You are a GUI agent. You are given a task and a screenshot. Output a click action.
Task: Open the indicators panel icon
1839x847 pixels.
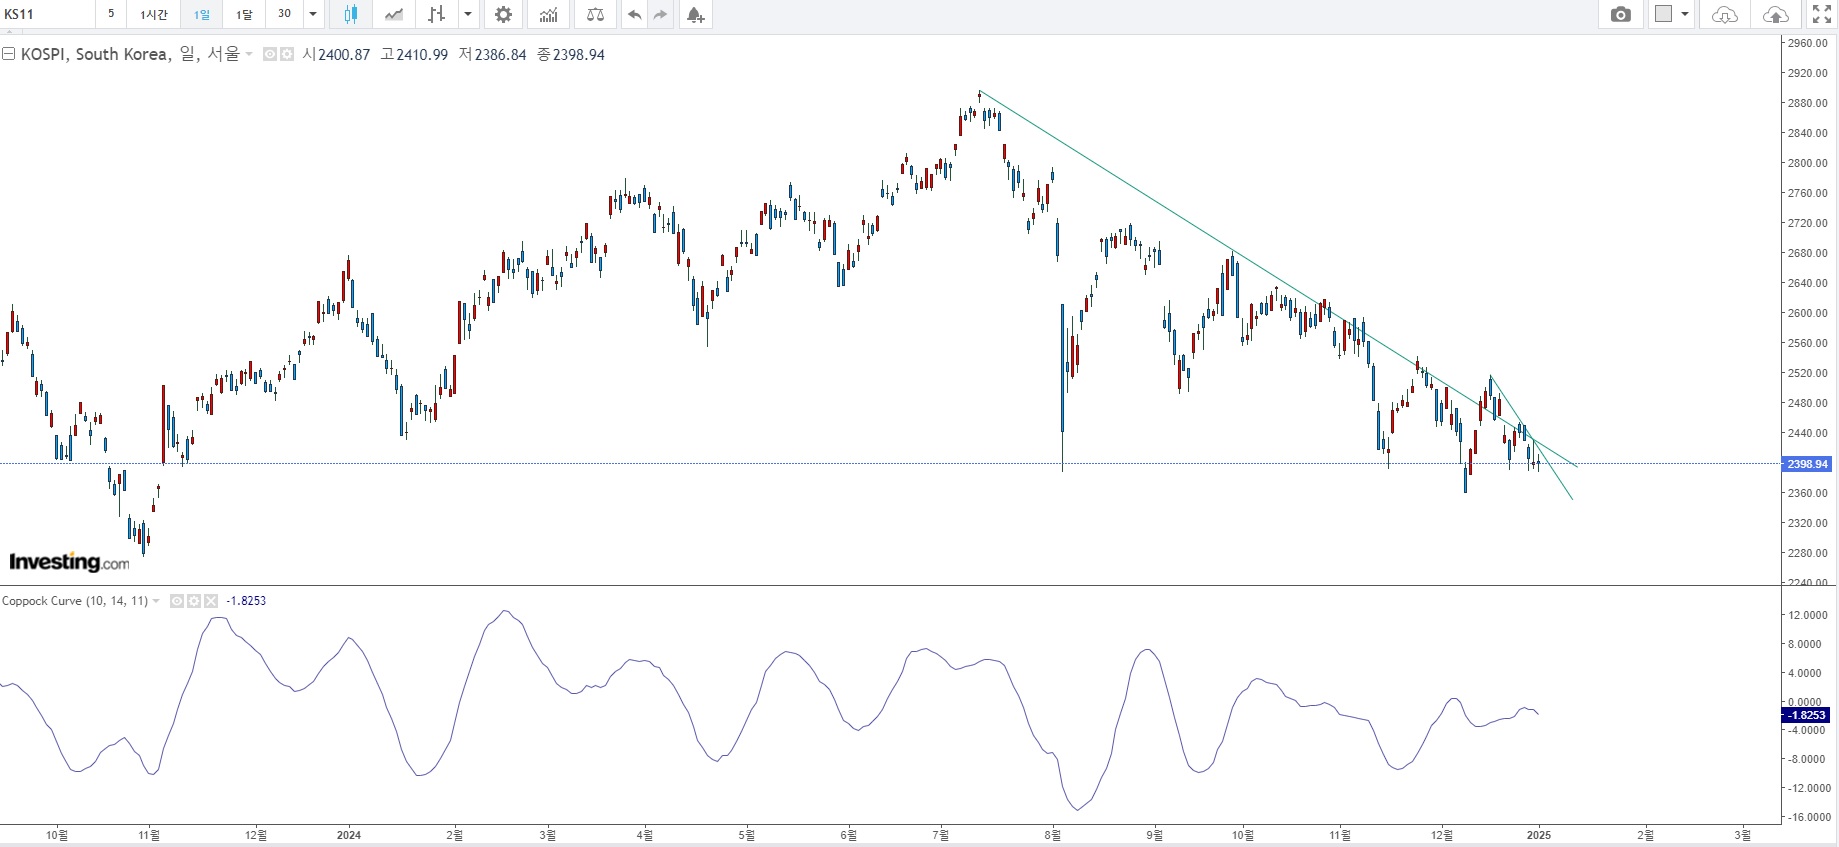tap(548, 14)
